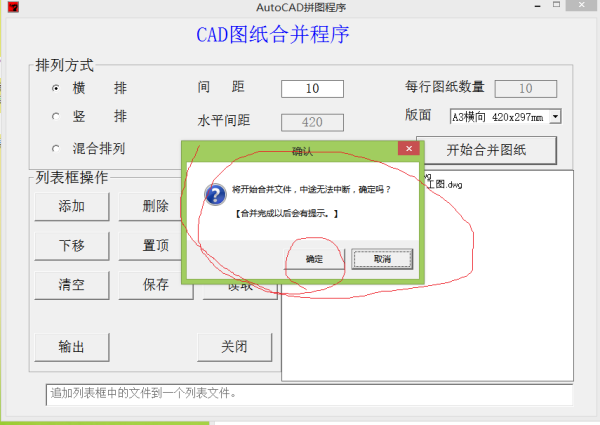Click the 关闭 close button

[x=235, y=347]
